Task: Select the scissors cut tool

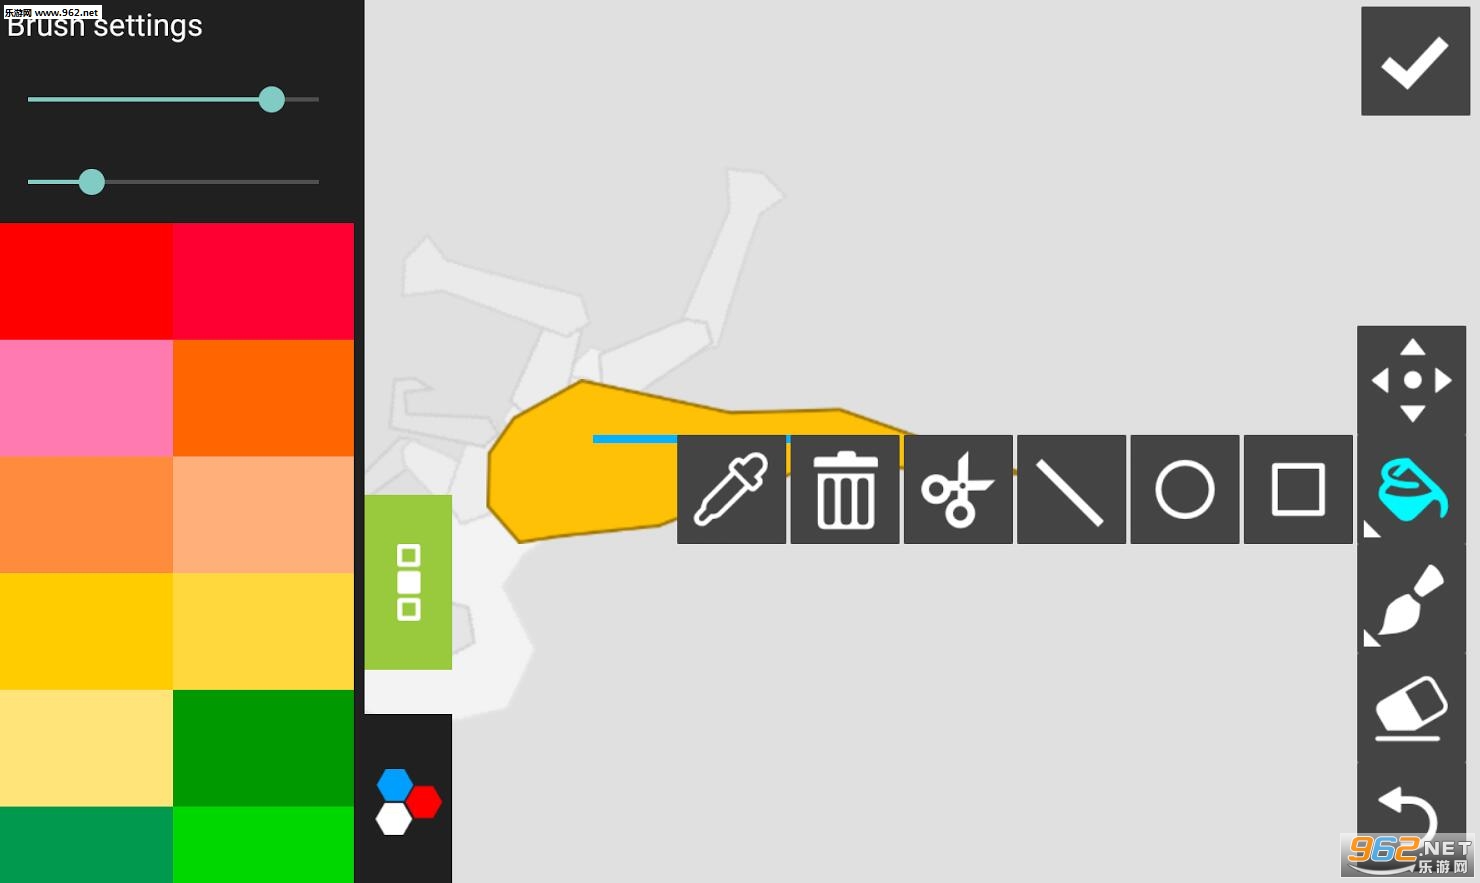Action: coord(958,489)
